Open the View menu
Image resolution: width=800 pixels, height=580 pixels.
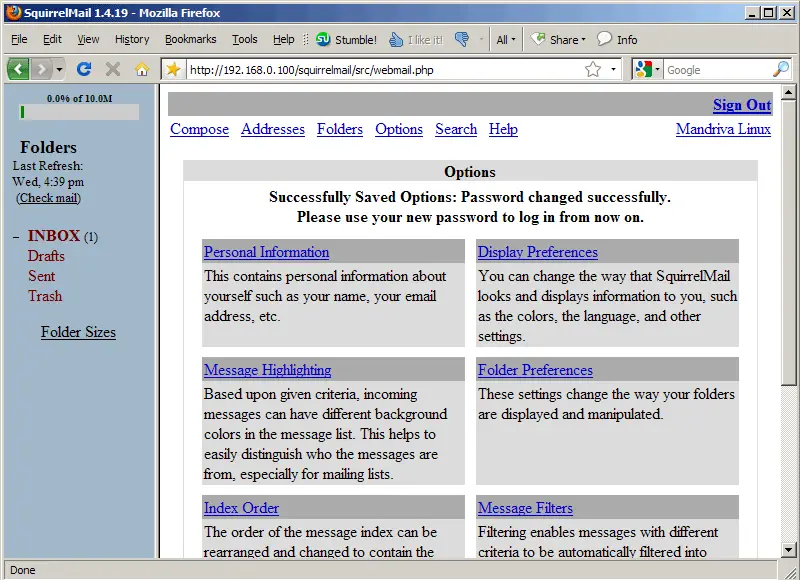pos(88,39)
